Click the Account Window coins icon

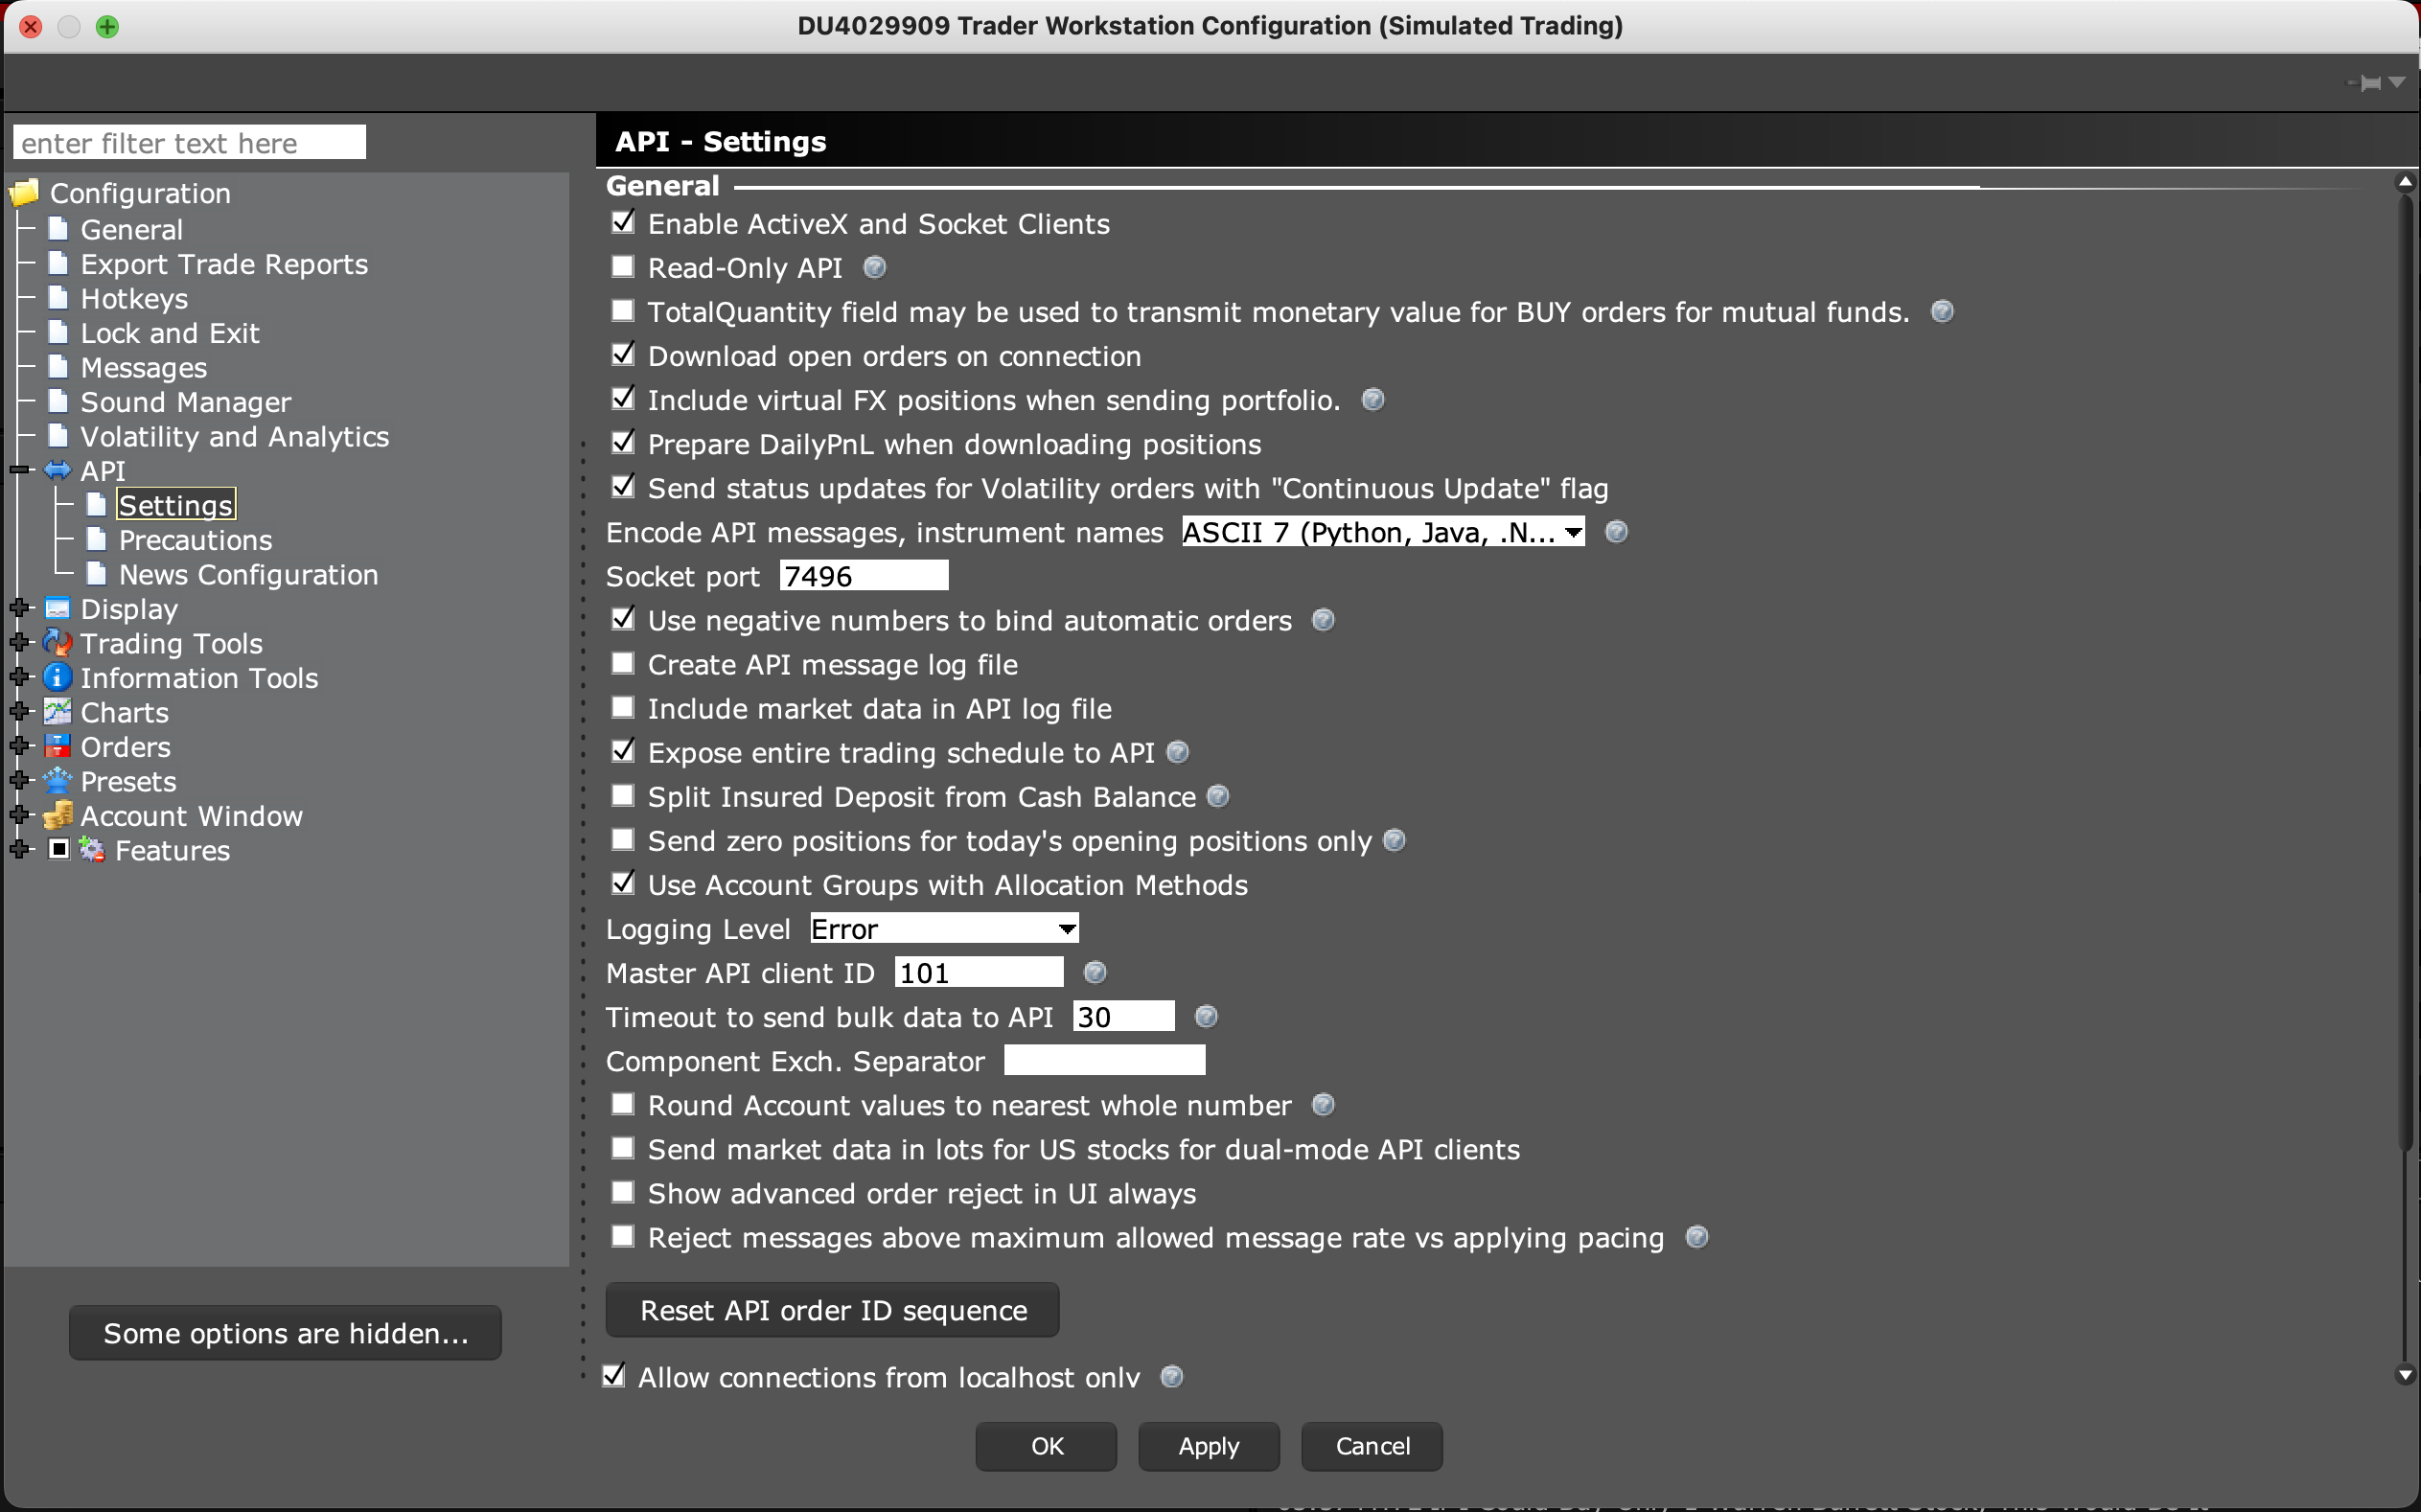click(58, 816)
